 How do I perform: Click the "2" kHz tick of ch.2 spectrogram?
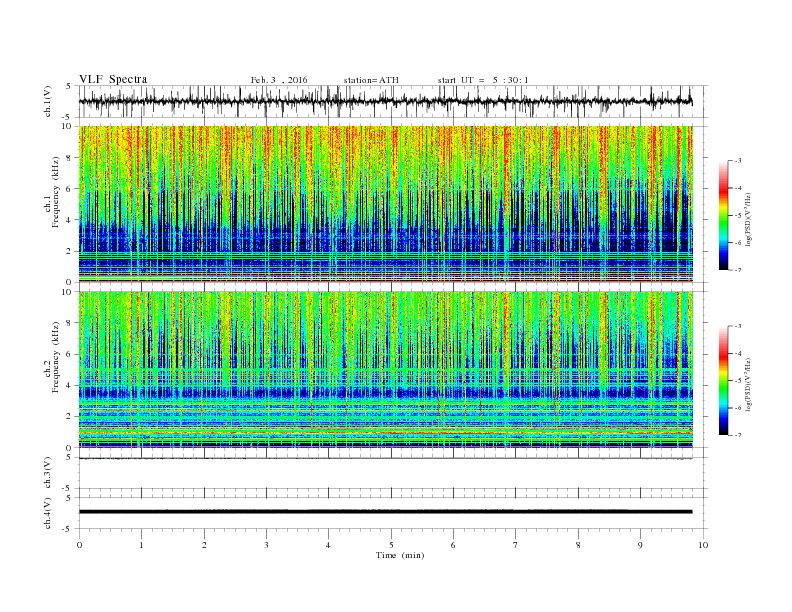click(70, 417)
